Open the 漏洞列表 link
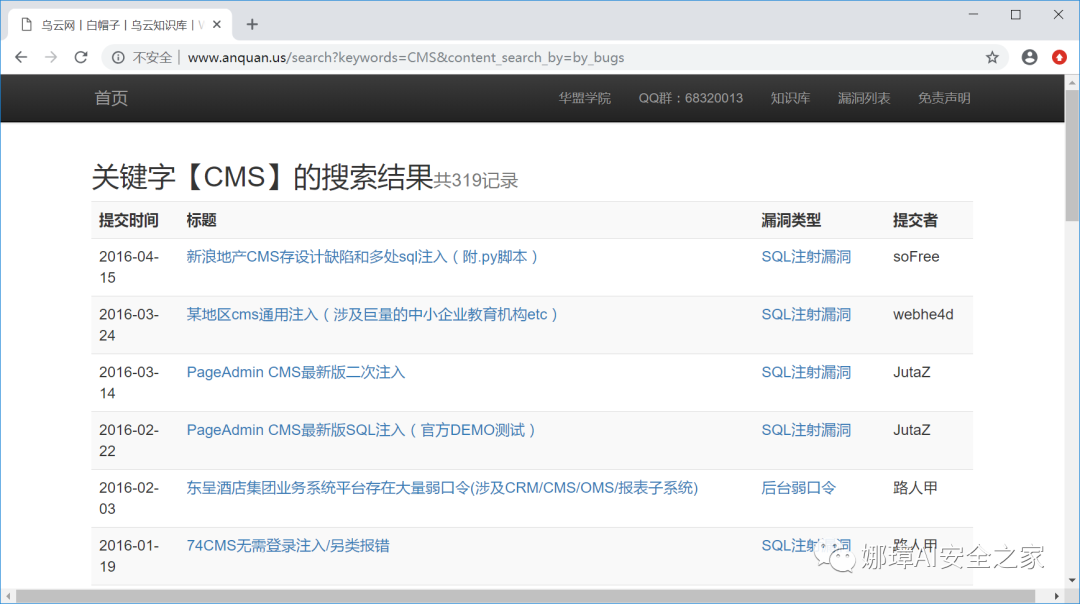The image size is (1080, 604). (864, 98)
